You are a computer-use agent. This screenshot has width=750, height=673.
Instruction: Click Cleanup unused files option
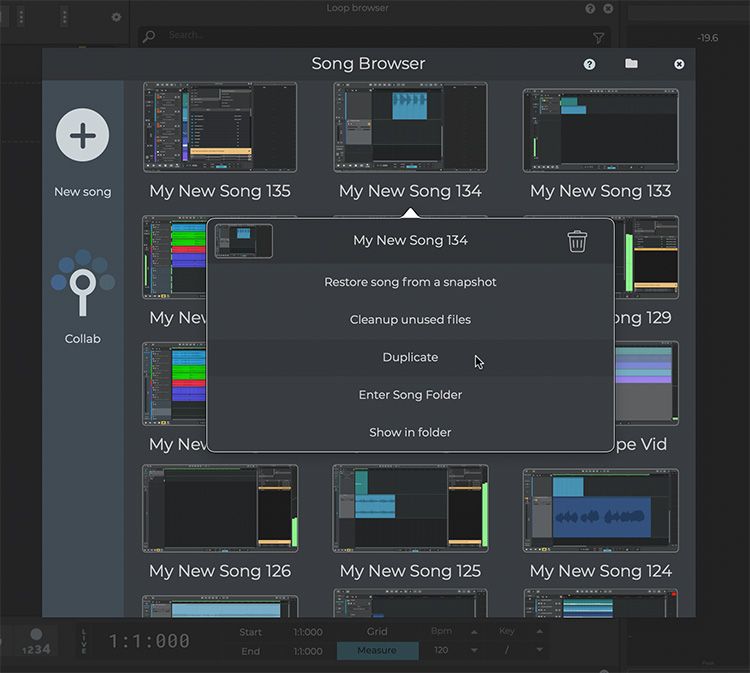(410, 320)
